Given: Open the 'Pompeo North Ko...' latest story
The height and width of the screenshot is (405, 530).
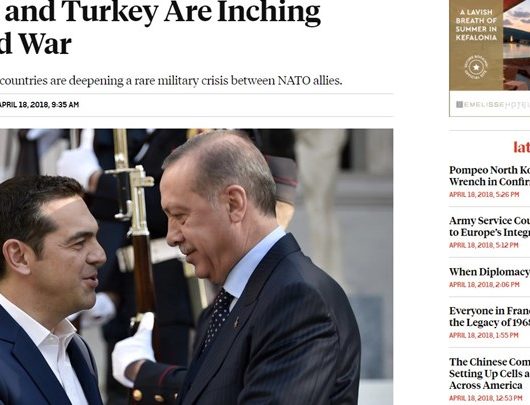Looking at the screenshot, I should pyautogui.click(x=489, y=176).
